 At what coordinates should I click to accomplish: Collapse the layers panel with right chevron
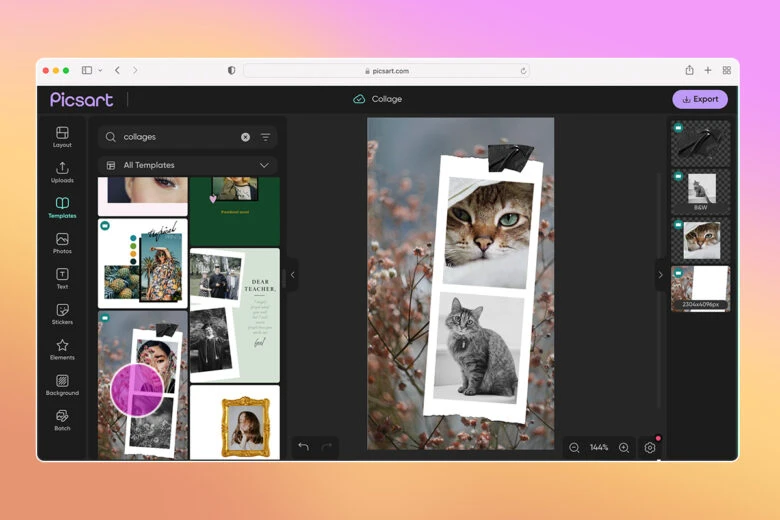[x=660, y=275]
